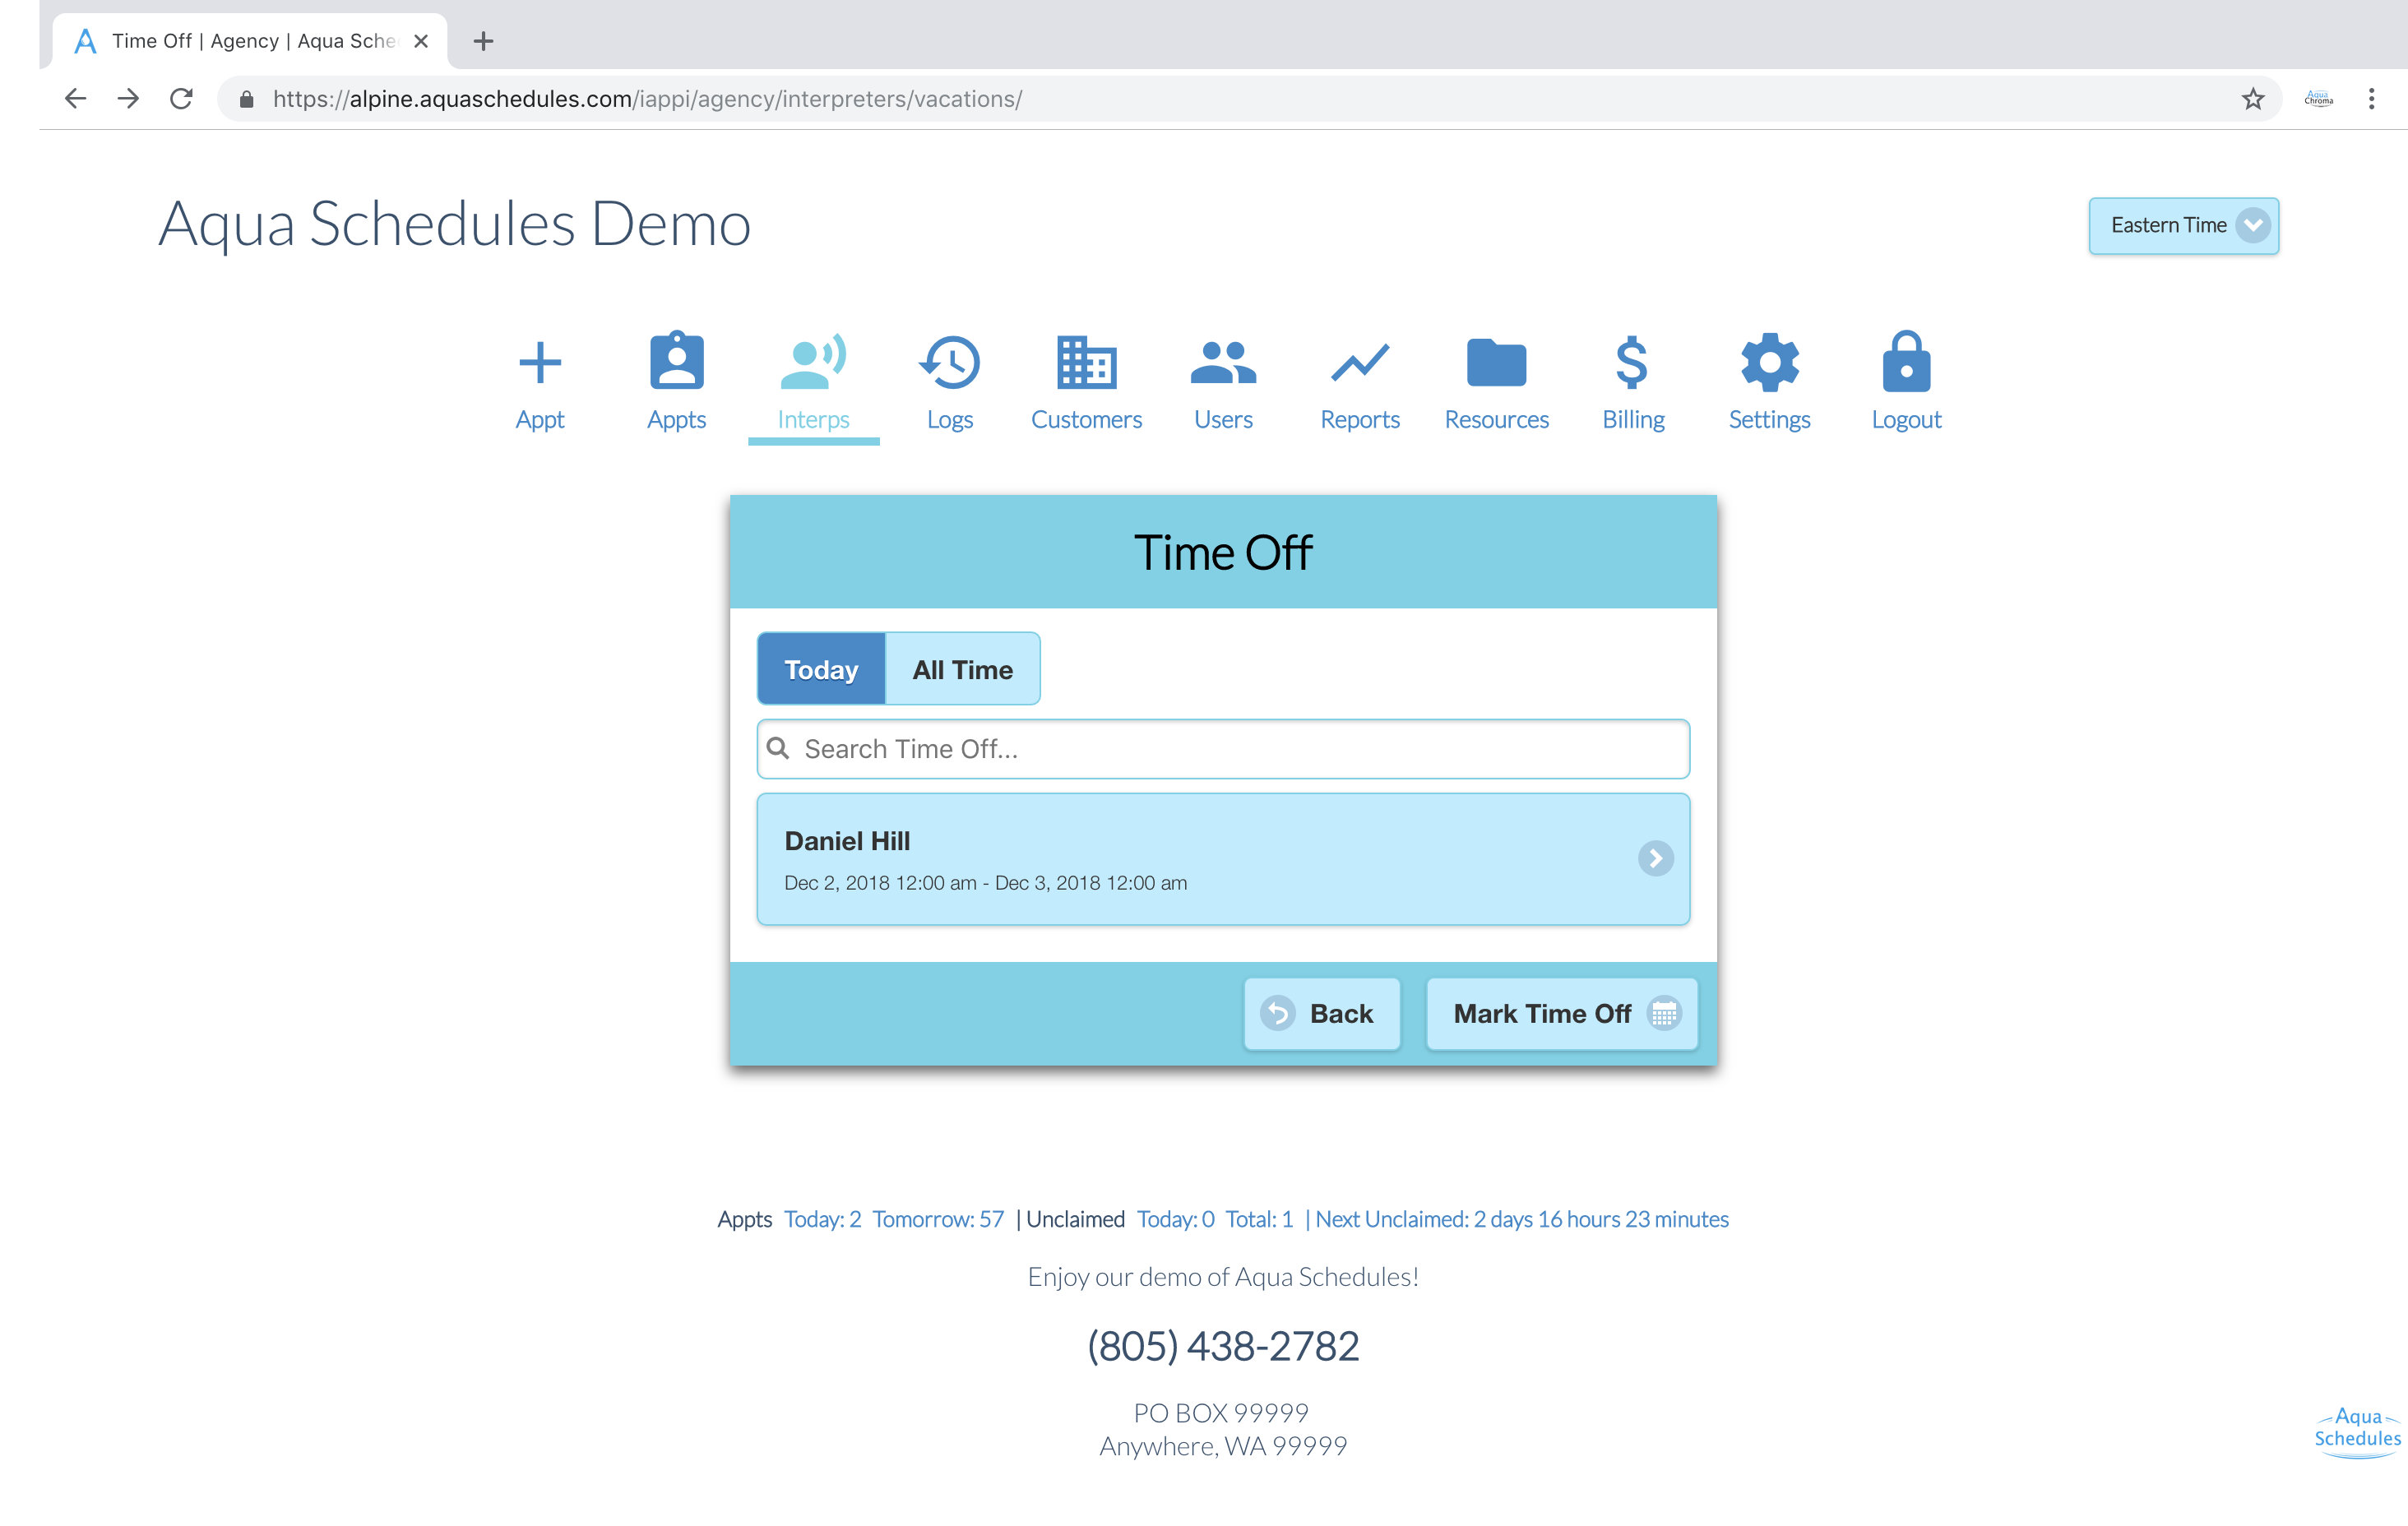Select the Time Off browser tab
2408x1526 pixels.
(x=250, y=41)
